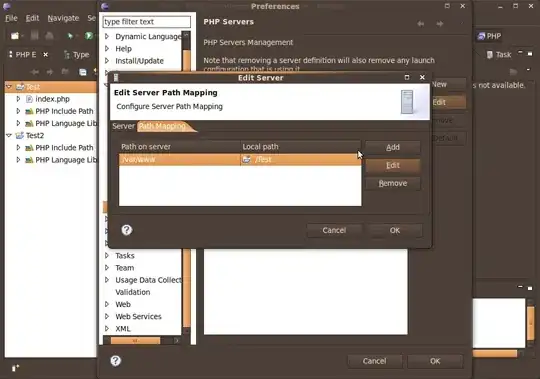Click Forward arrow in PHP Explorer toolbar
Viewport: 540px width, 379px height.
(50, 72)
